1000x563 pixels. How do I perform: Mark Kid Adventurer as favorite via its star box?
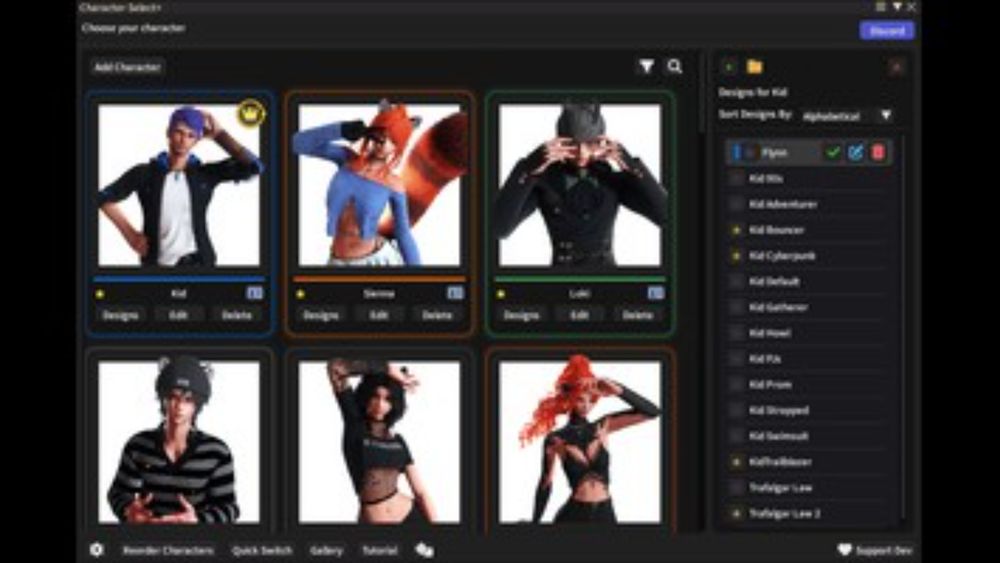click(737, 204)
